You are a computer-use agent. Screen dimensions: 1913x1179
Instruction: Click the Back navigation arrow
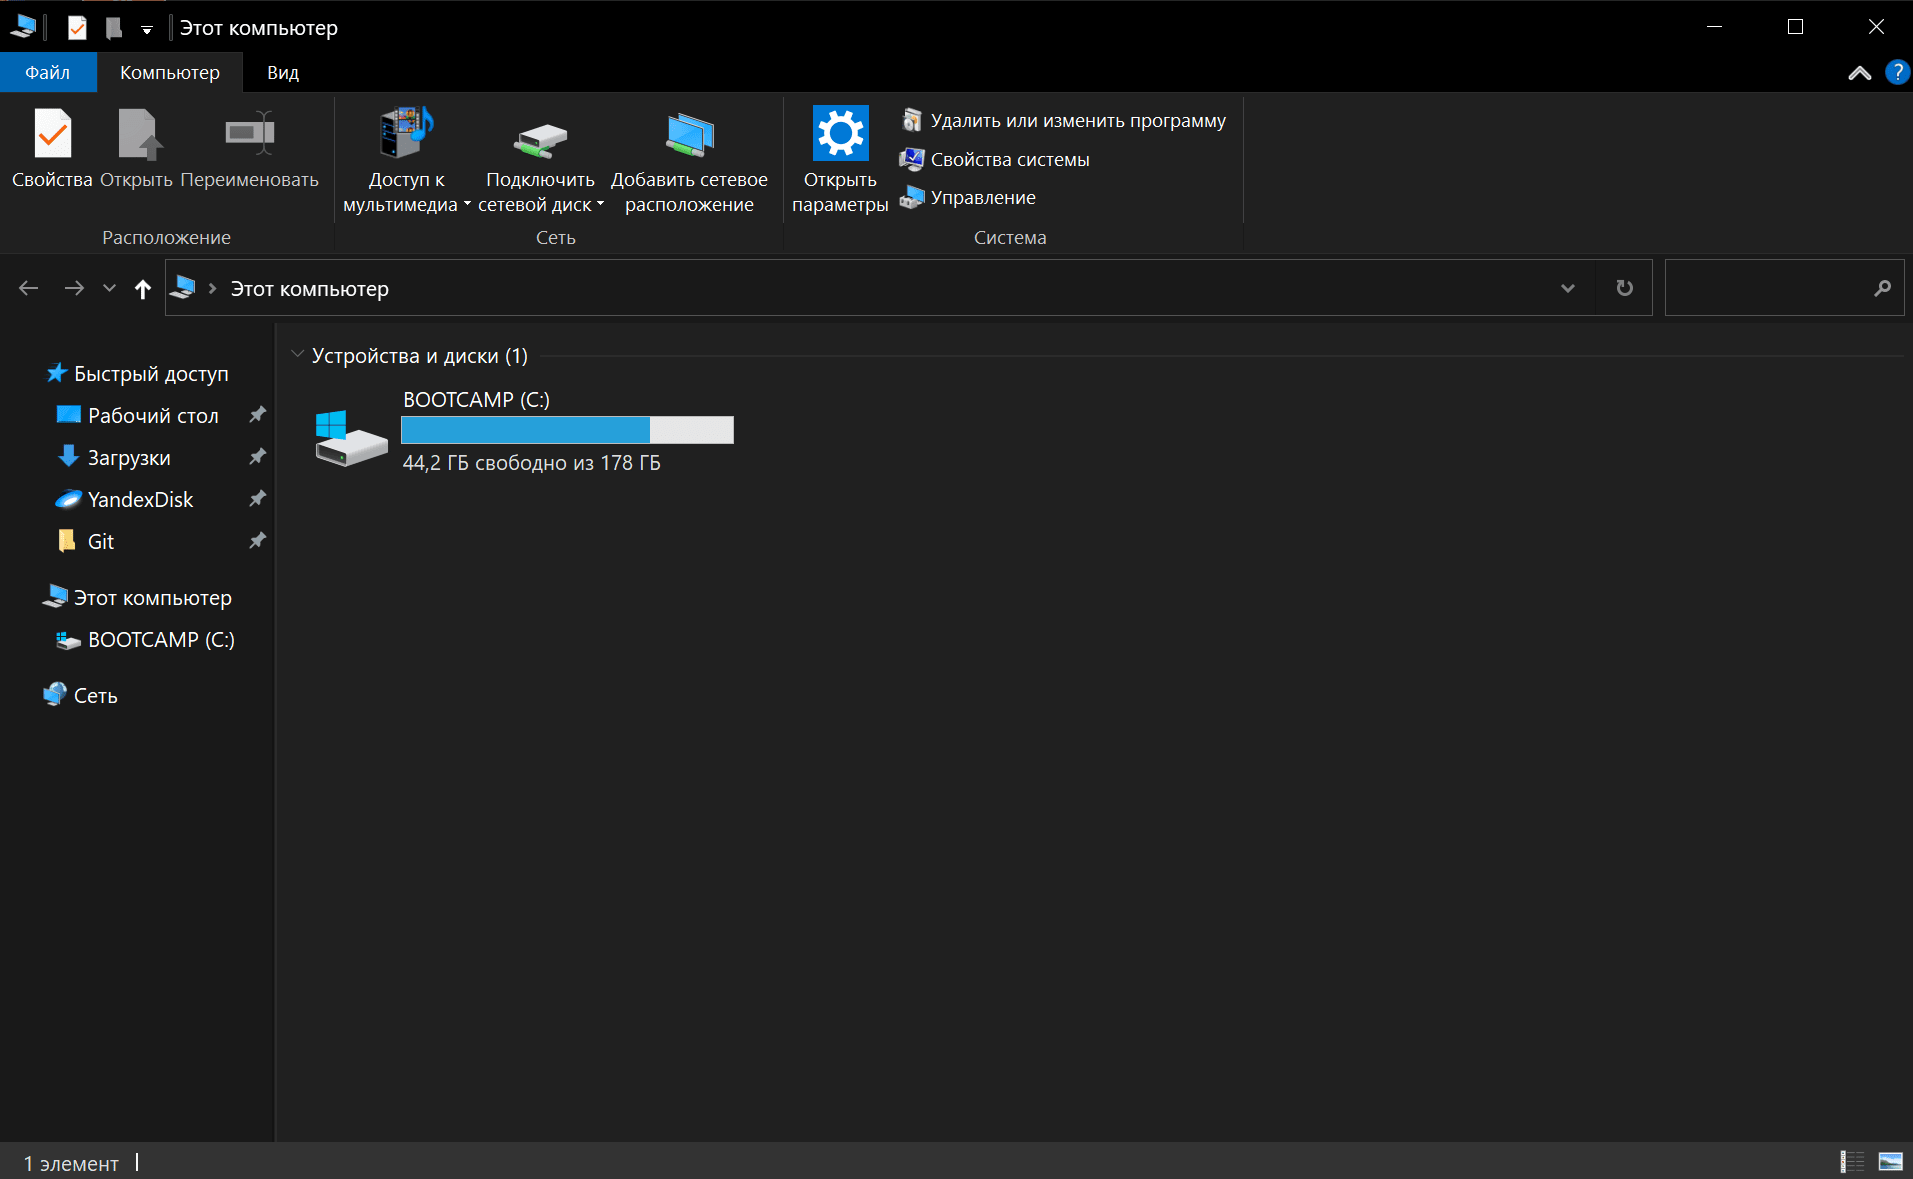click(29, 288)
